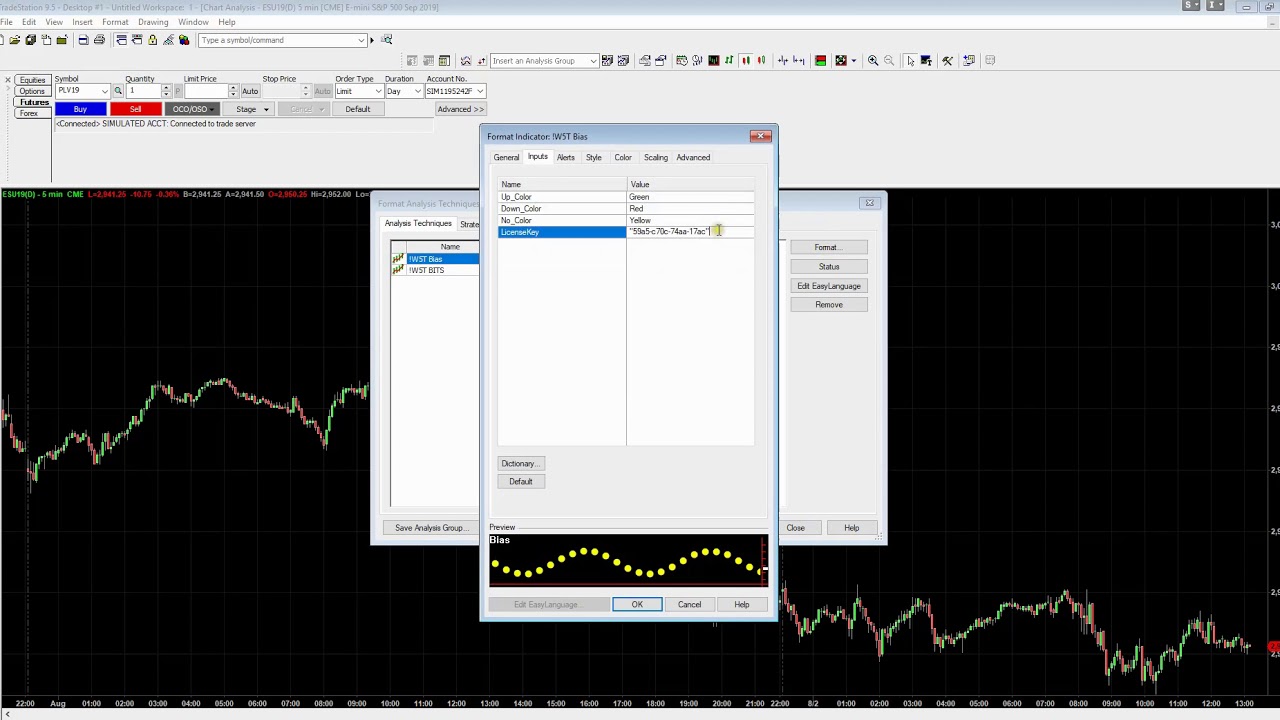Viewport: 1280px width, 720px height.
Task: Click the chart line icon before Analysis Group
Action: [466, 60]
